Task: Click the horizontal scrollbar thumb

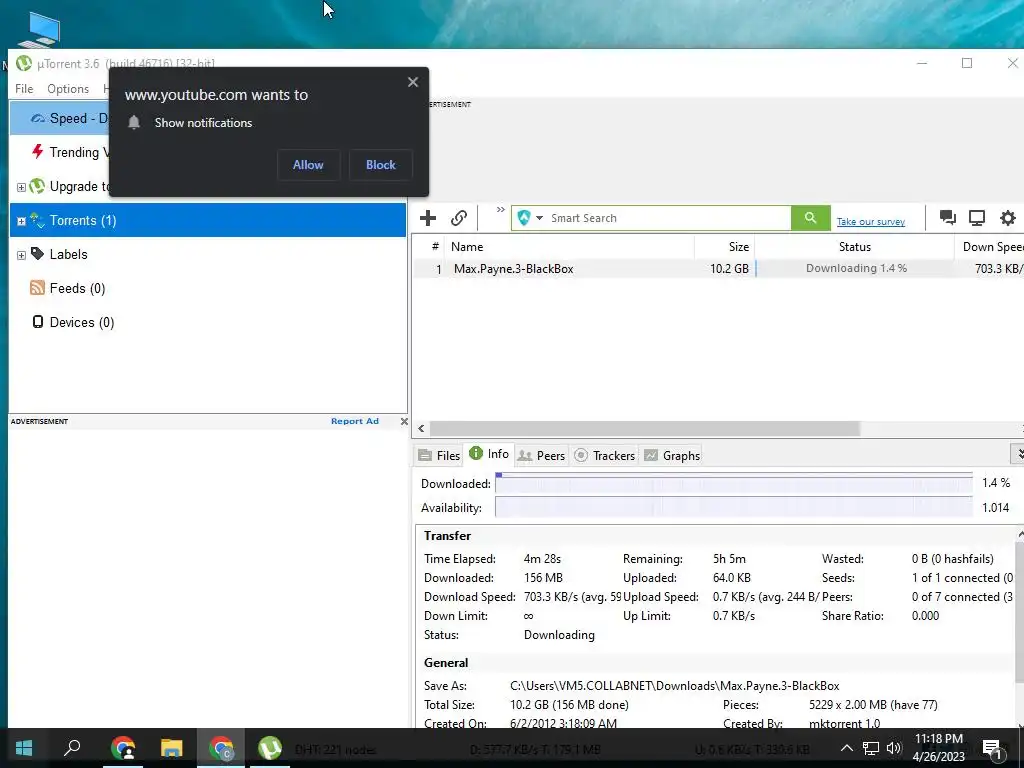Action: point(645,428)
